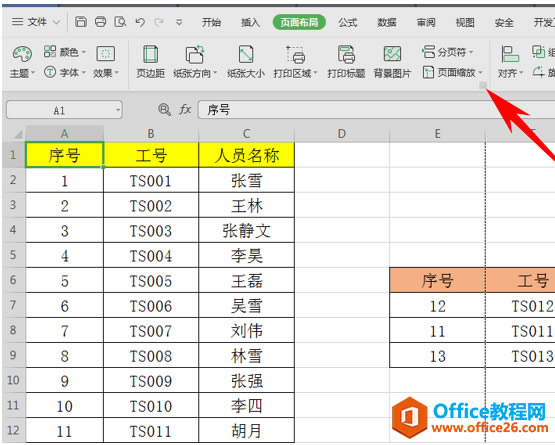Screen dimensions: 555x445
Task: Open the 打印区域 print area dropdown
Action: click(296, 62)
